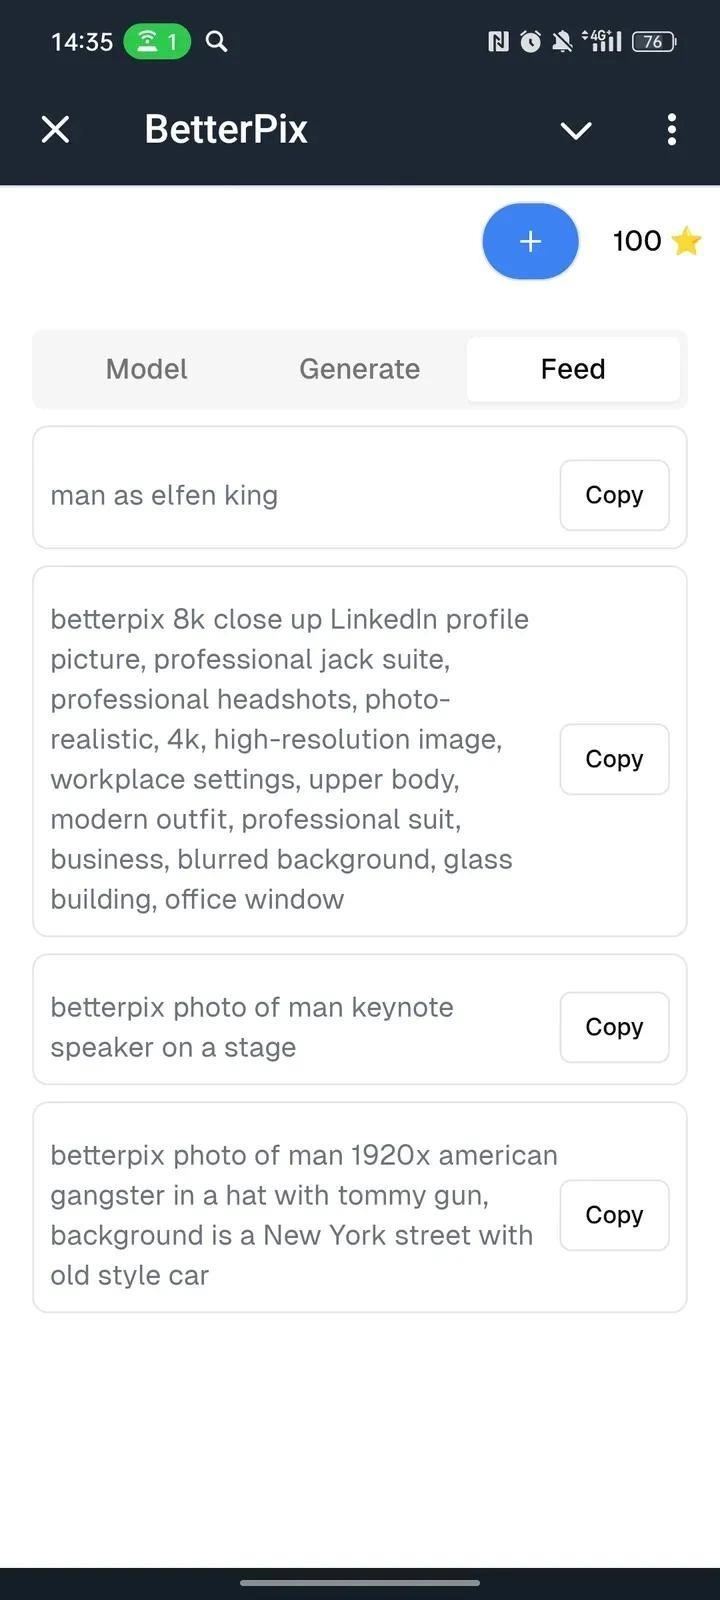Tap the gold star credits icon
The width and height of the screenshot is (720, 1600).
click(x=687, y=241)
